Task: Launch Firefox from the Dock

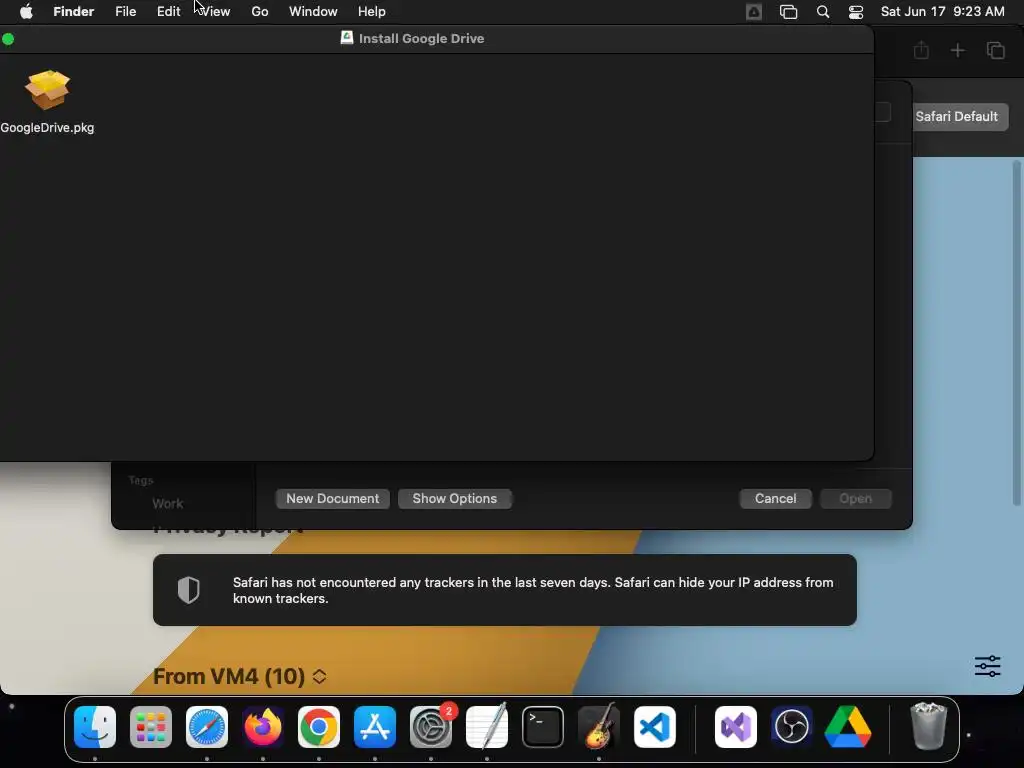Action: click(263, 727)
